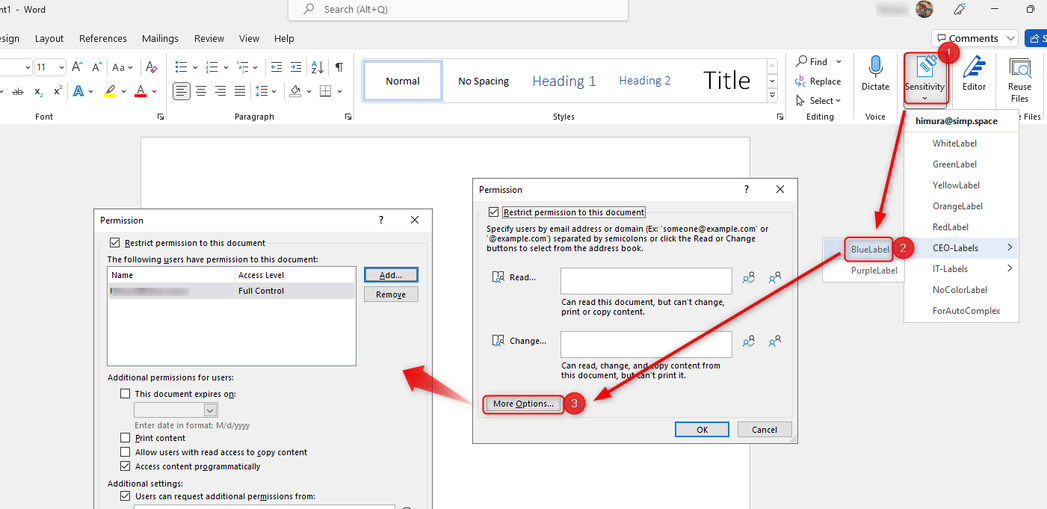Apply strikethrough formatting
Viewport: 1047px width, 509px height.
coord(18,91)
